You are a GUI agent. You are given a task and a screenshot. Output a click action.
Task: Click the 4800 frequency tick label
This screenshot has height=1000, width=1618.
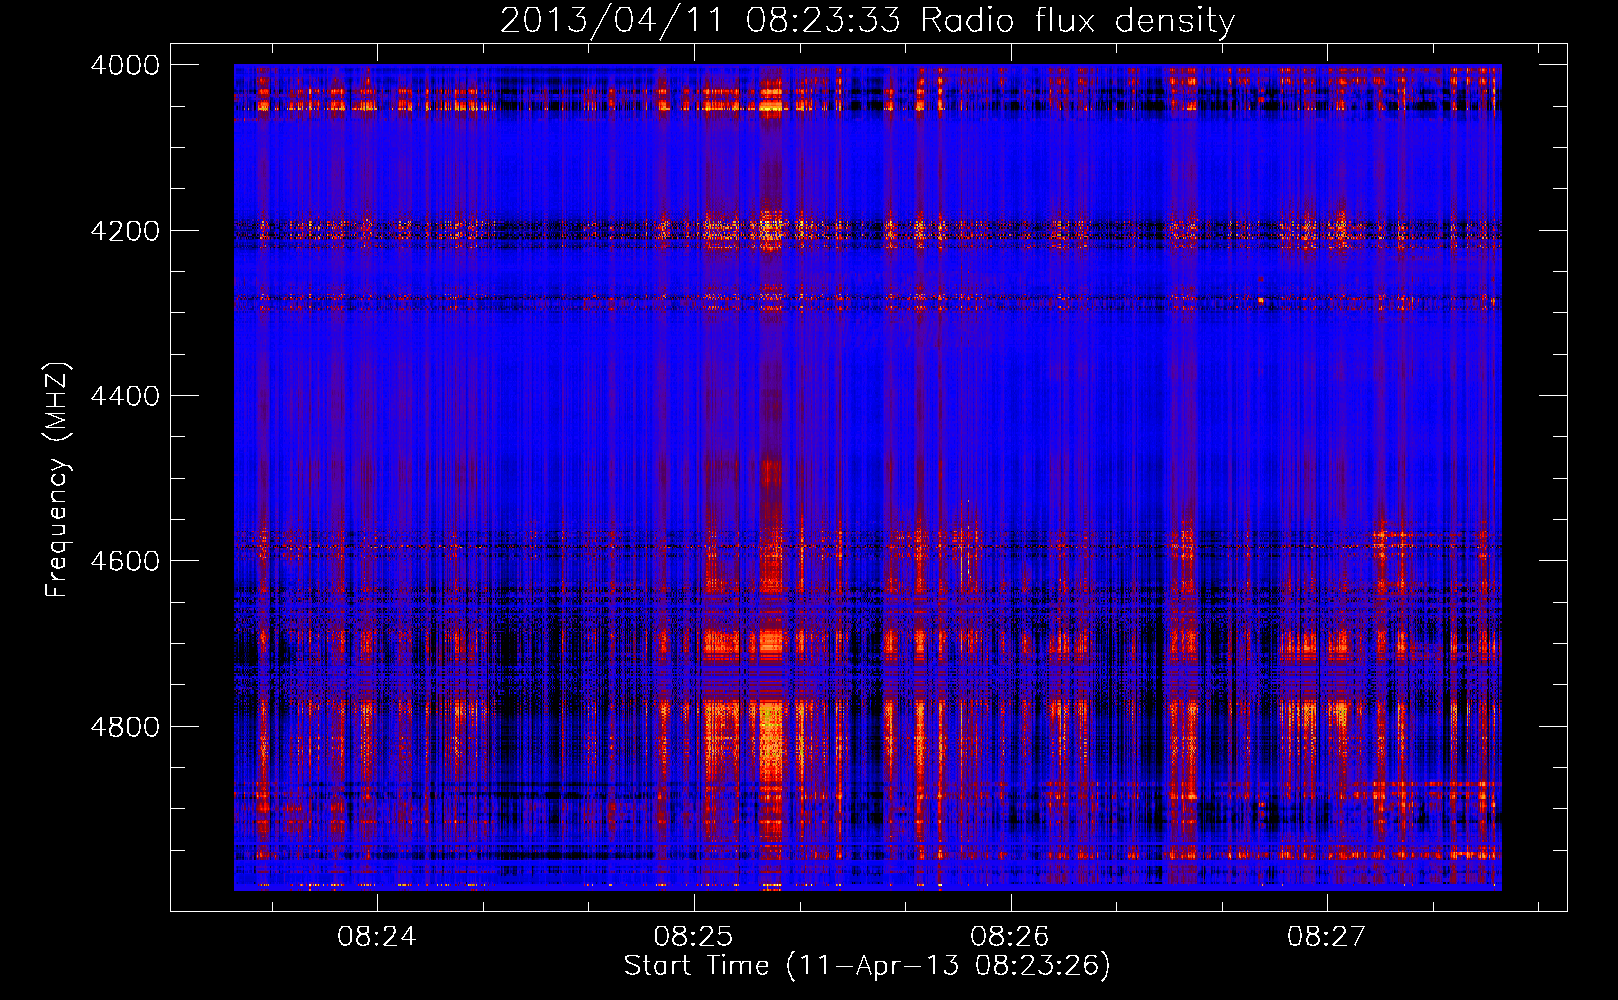pos(125,727)
